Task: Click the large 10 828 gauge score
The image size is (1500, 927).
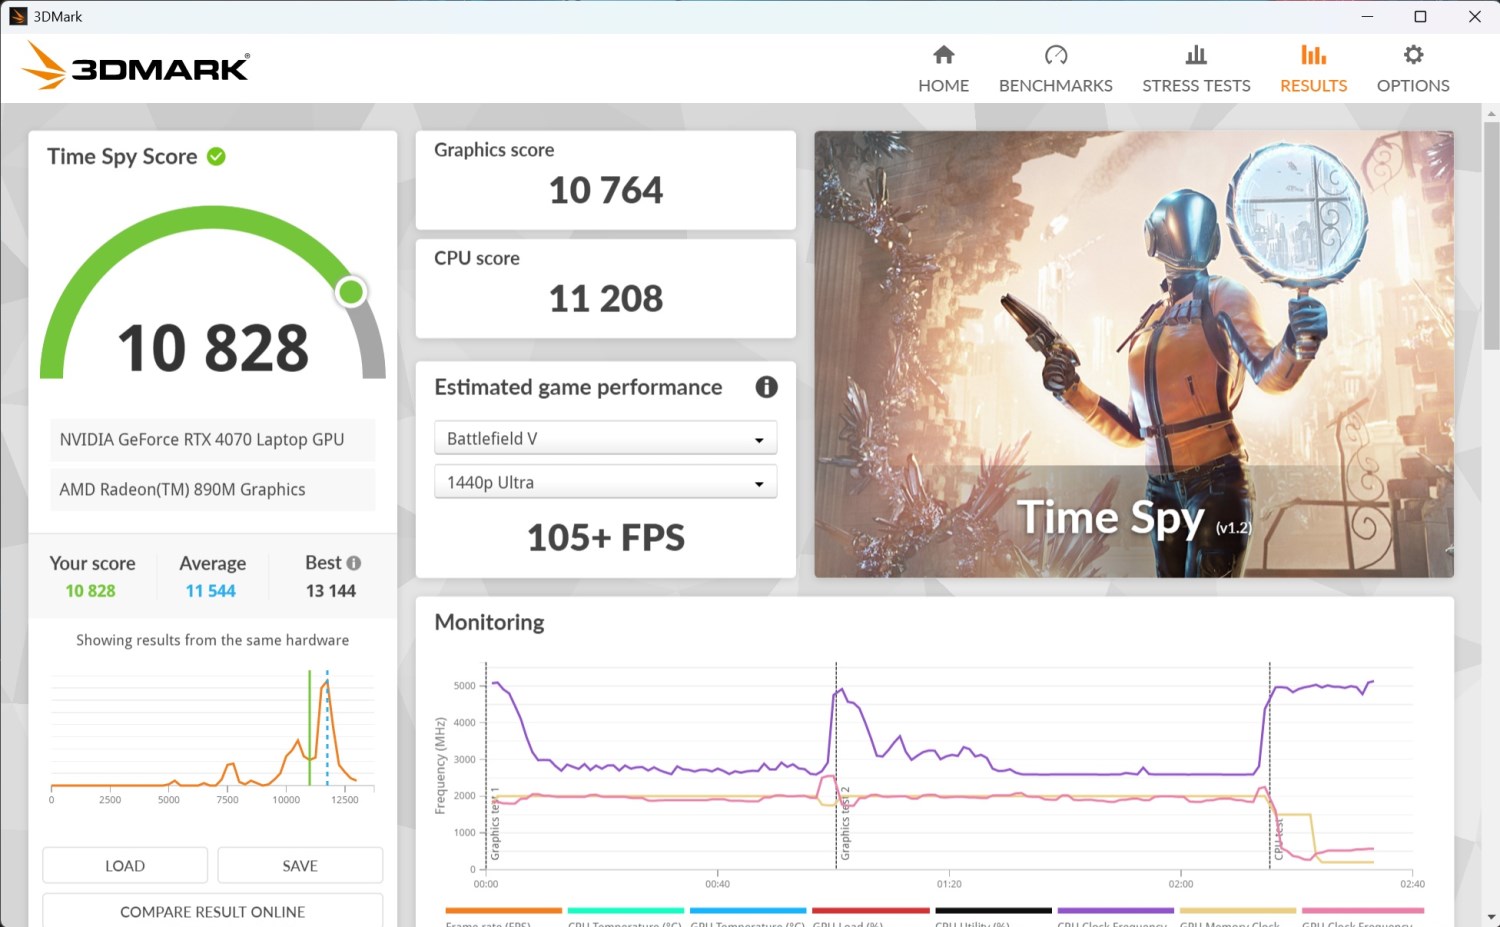Action: coord(213,348)
